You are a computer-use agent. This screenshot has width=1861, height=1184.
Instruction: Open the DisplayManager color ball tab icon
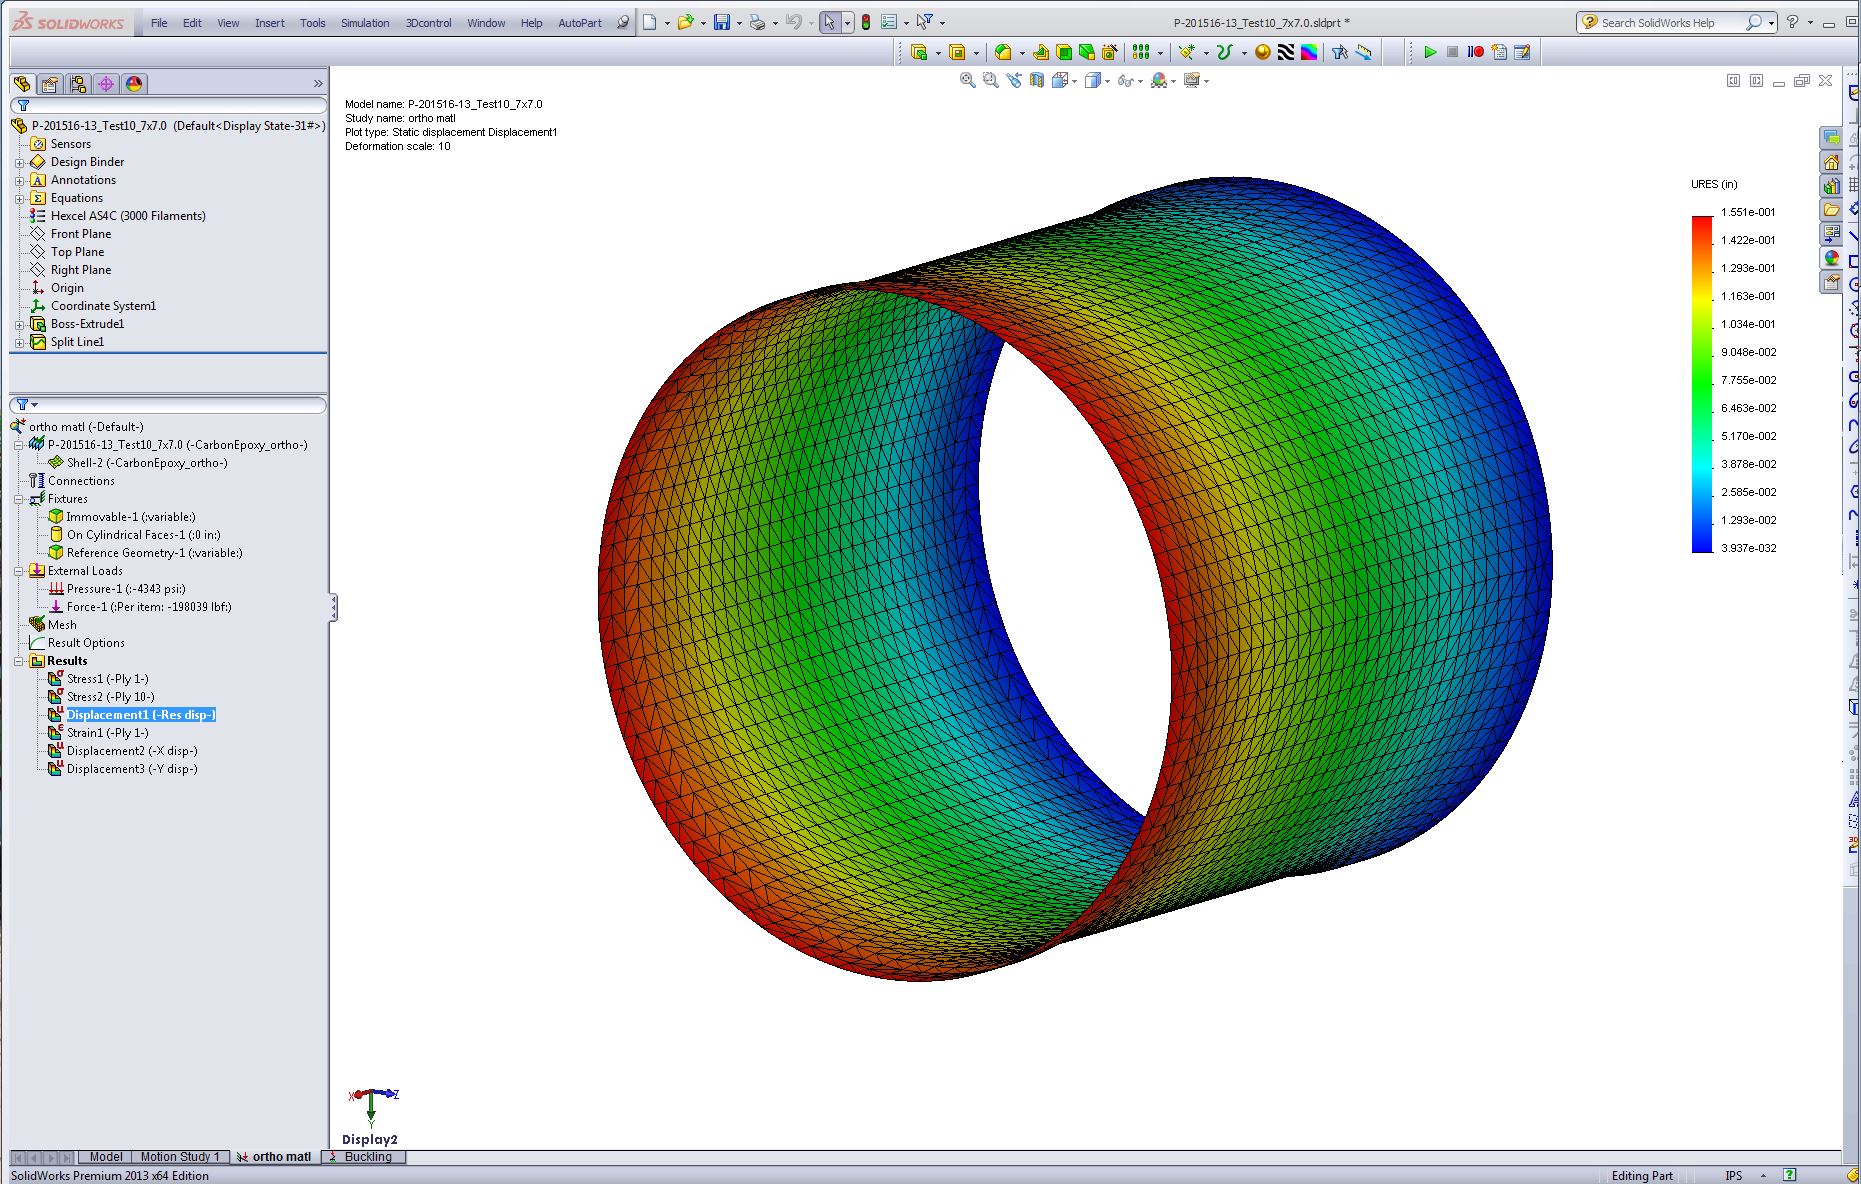(x=134, y=84)
